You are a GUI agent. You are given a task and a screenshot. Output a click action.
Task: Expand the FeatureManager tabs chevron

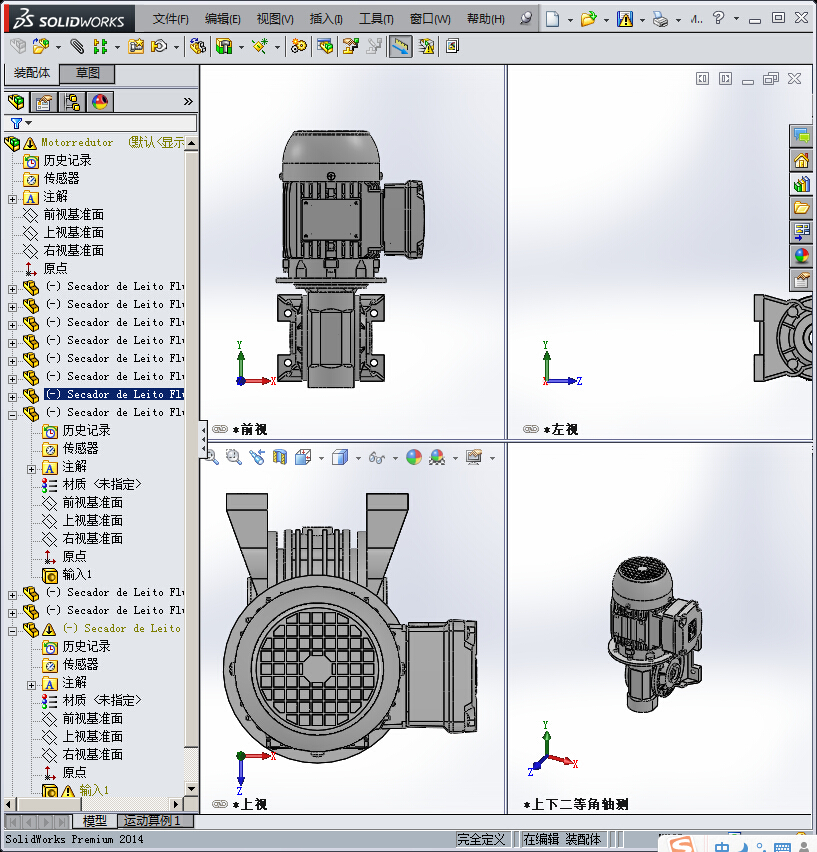point(188,102)
